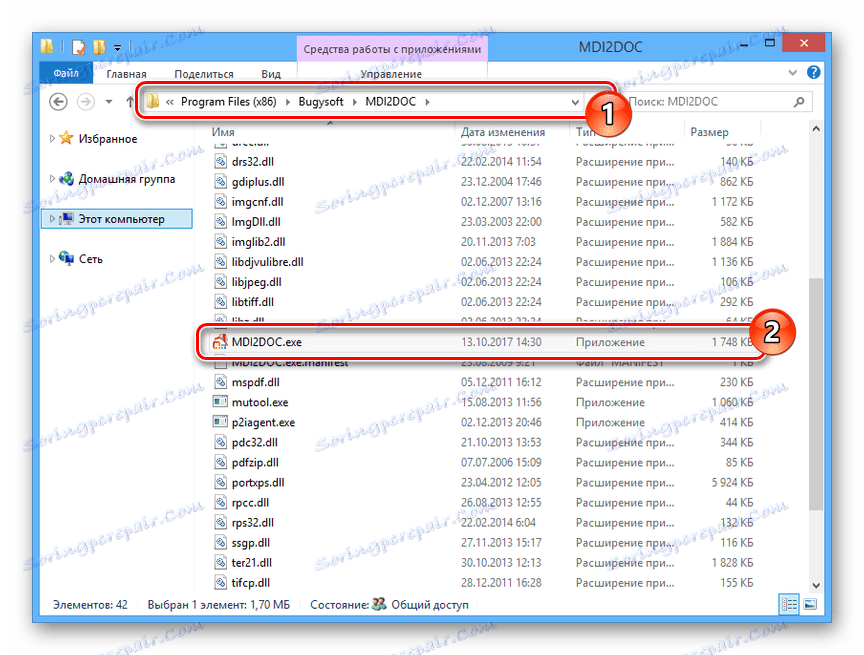
Task: Click the tifcp.dll file name
Action: click(251, 583)
